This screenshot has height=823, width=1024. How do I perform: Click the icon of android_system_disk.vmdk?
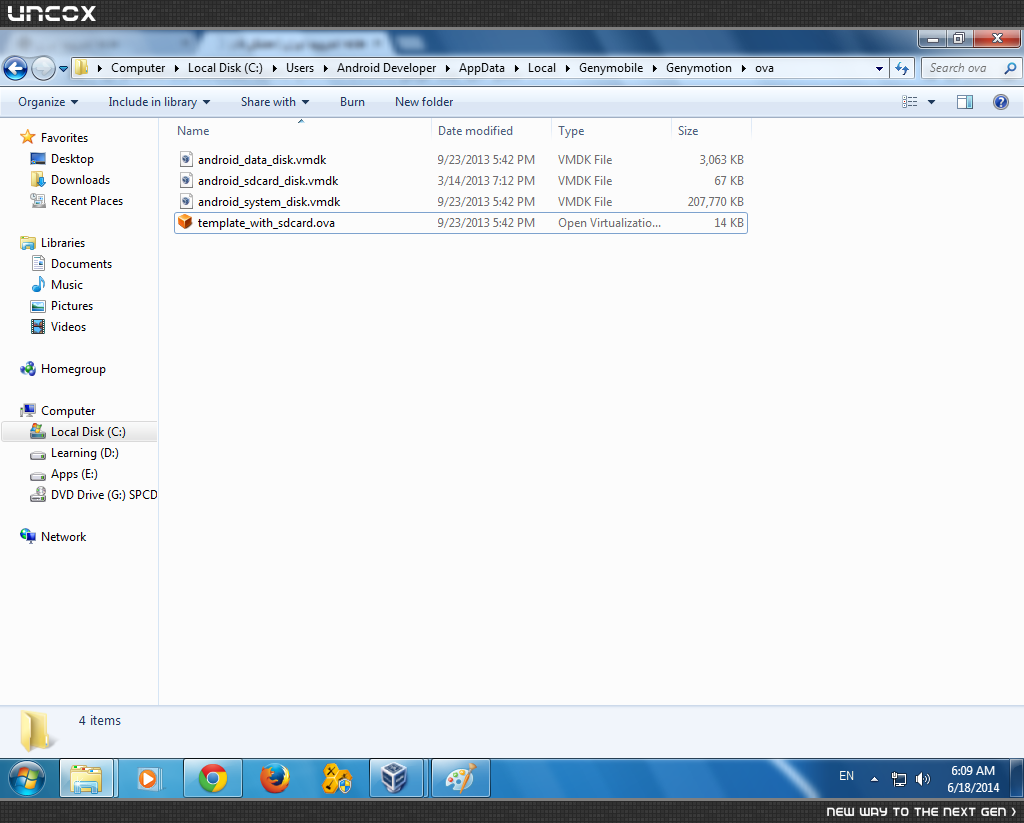point(186,201)
